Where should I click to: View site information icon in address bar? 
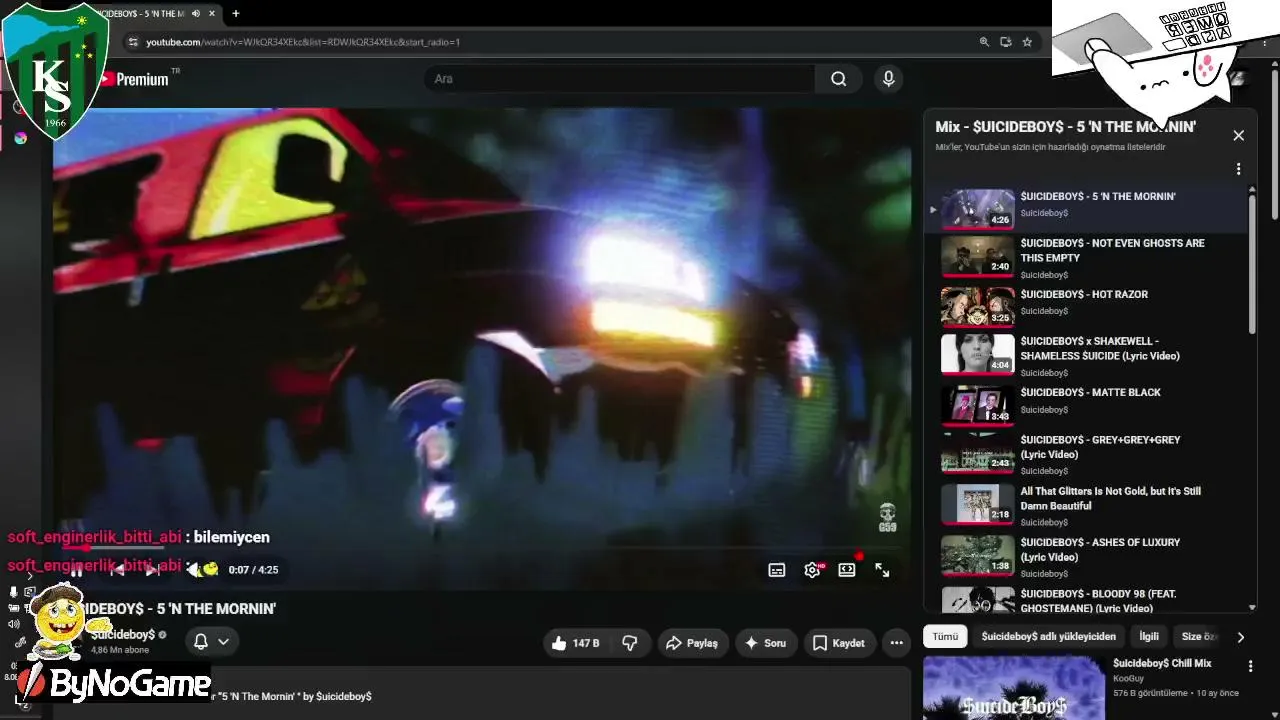coord(133,42)
